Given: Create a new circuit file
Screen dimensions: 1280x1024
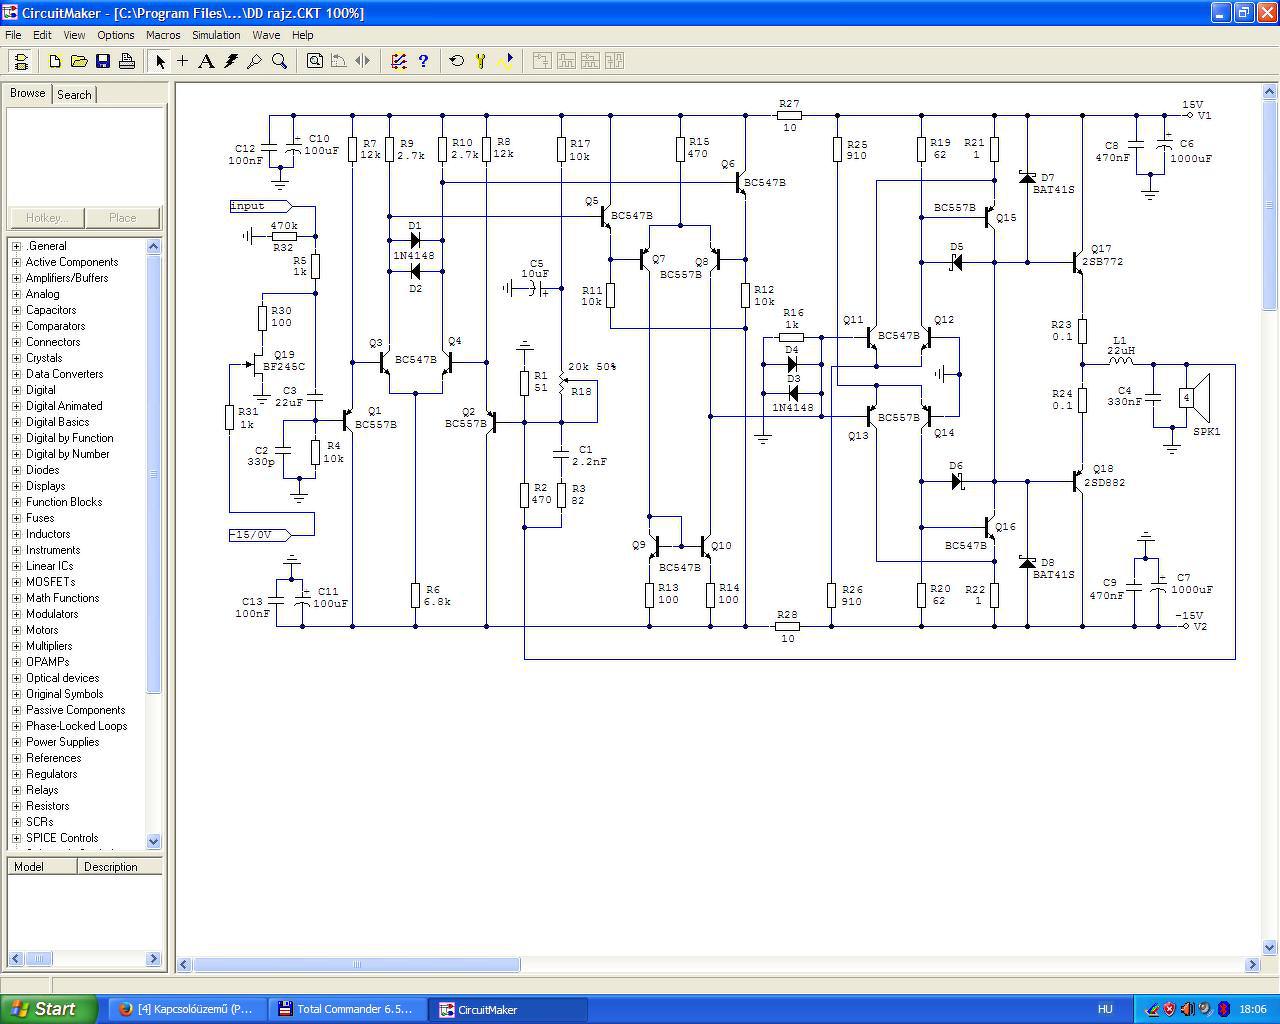Looking at the screenshot, I should tap(55, 61).
